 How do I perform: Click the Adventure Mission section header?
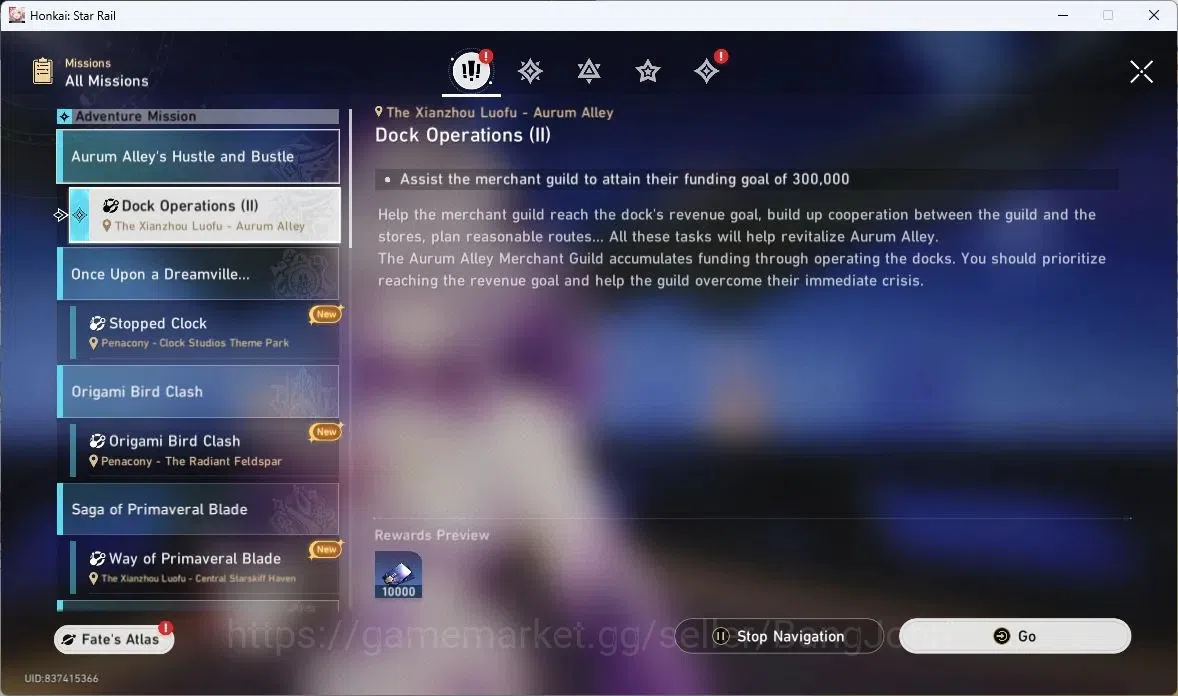pos(199,117)
